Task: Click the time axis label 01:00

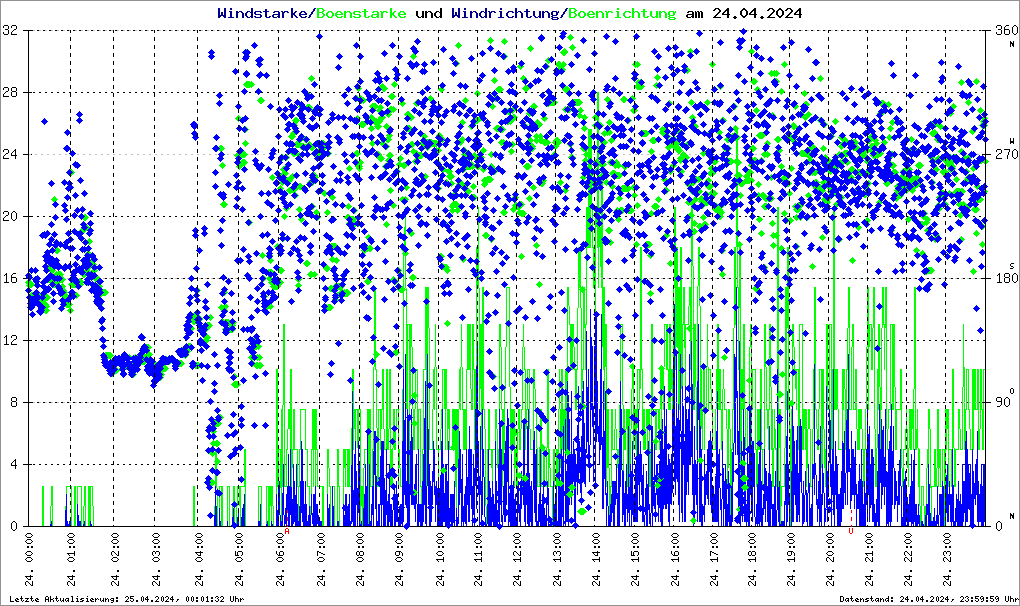Action: [72, 559]
